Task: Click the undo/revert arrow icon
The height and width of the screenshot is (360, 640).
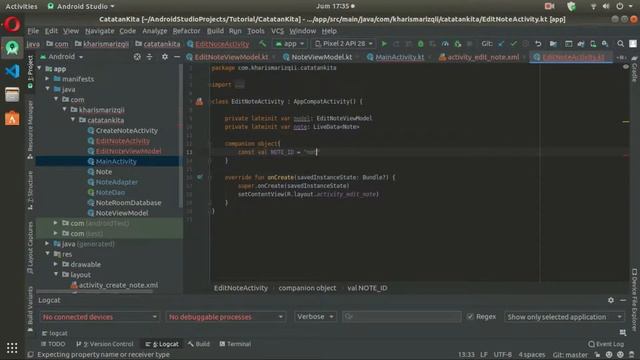Action: pos(538,44)
